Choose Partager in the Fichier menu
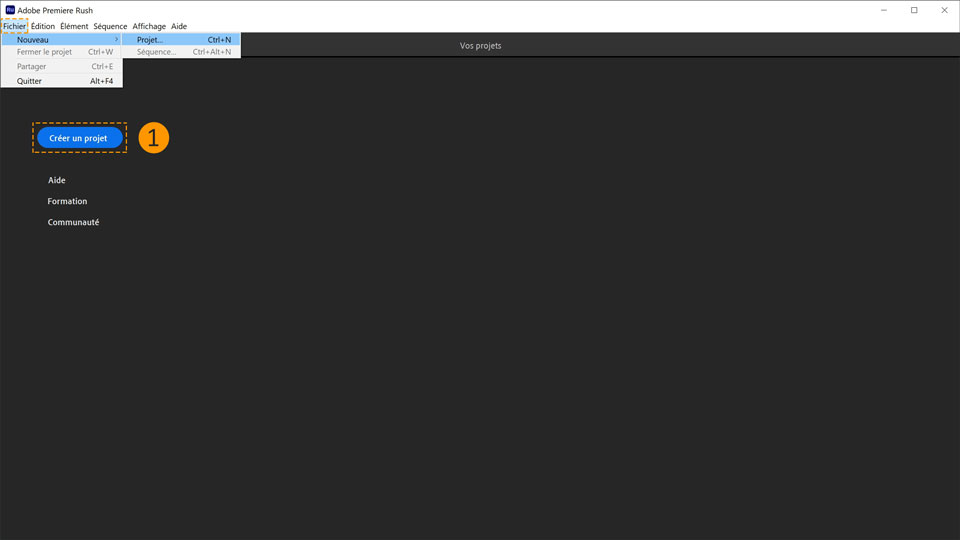Image resolution: width=960 pixels, height=540 pixels. [61, 66]
